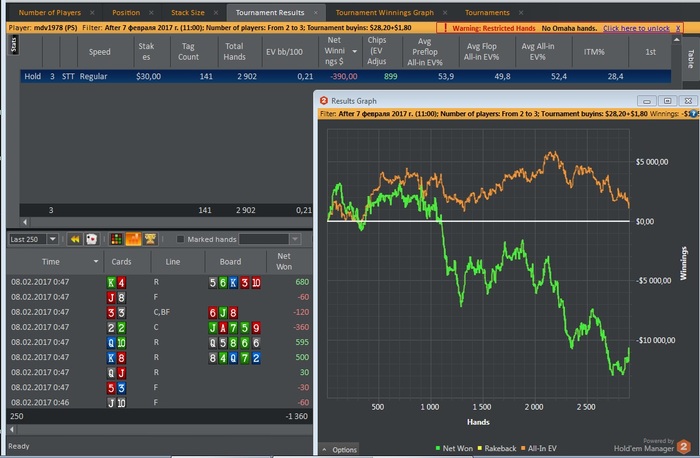
Task: Click the hands list scroll-left arrow
Action: point(12,429)
